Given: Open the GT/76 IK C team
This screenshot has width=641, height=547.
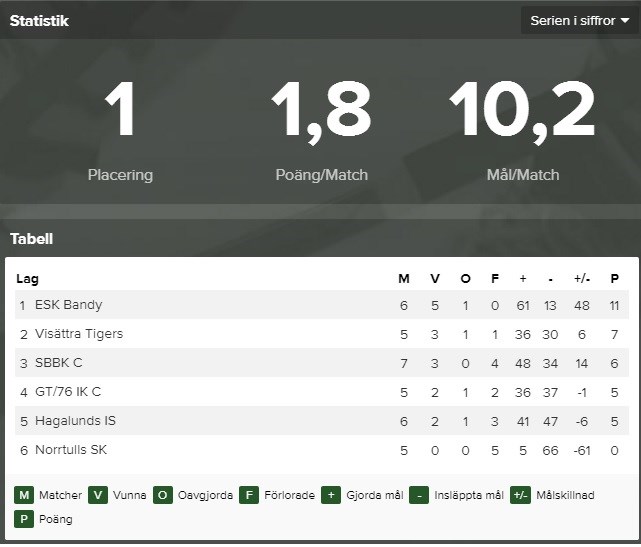Looking at the screenshot, I should point(68,392).
